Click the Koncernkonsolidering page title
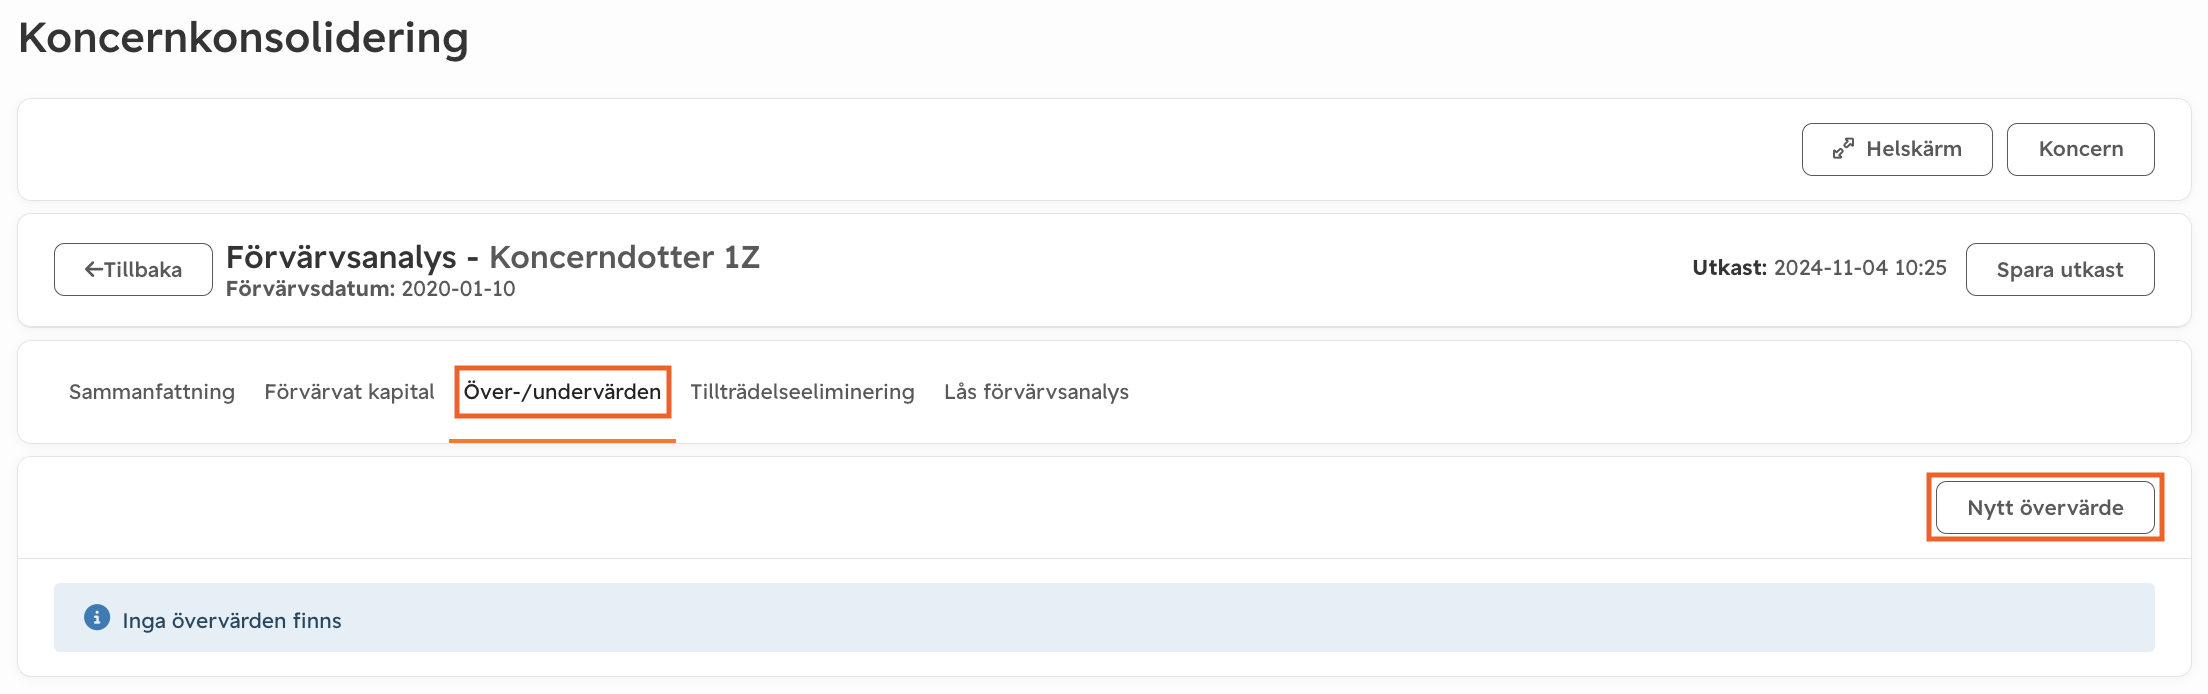This screenshot has height=694, width=2208. [x=243, y=38]
